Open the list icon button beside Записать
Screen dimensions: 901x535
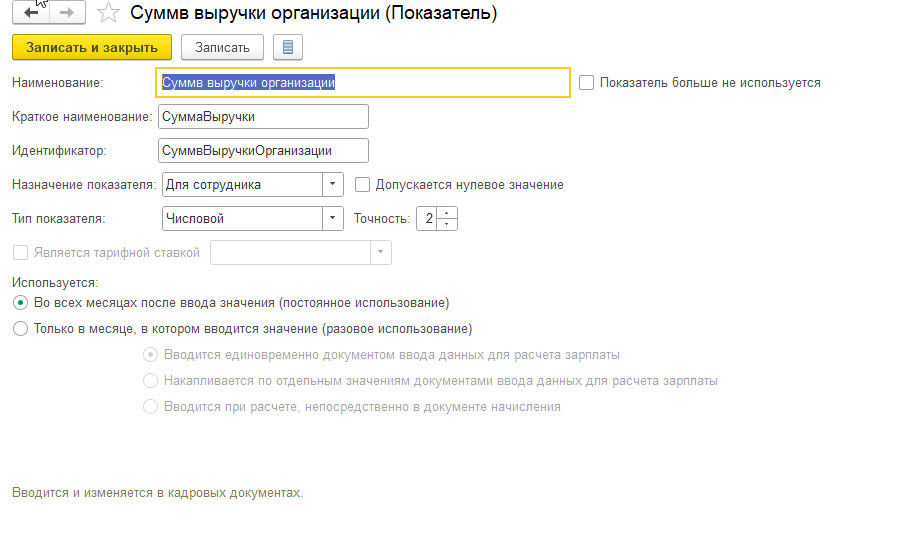[x=288, y=47]
